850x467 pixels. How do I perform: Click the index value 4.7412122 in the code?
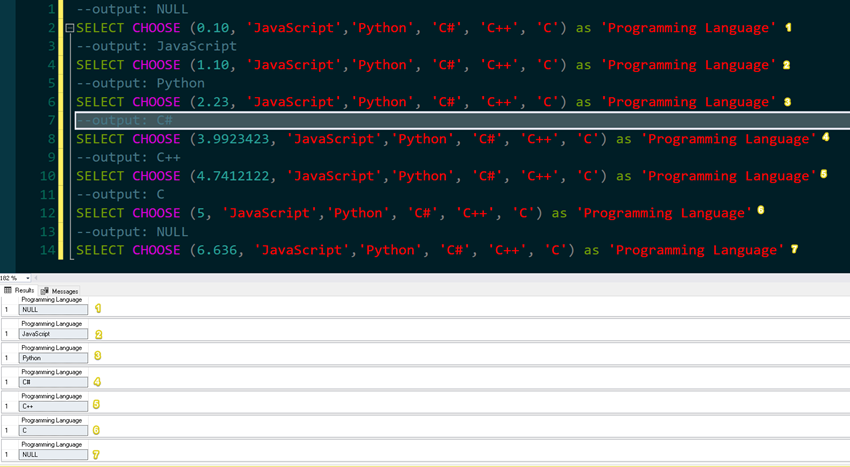[x=233, y=176]
